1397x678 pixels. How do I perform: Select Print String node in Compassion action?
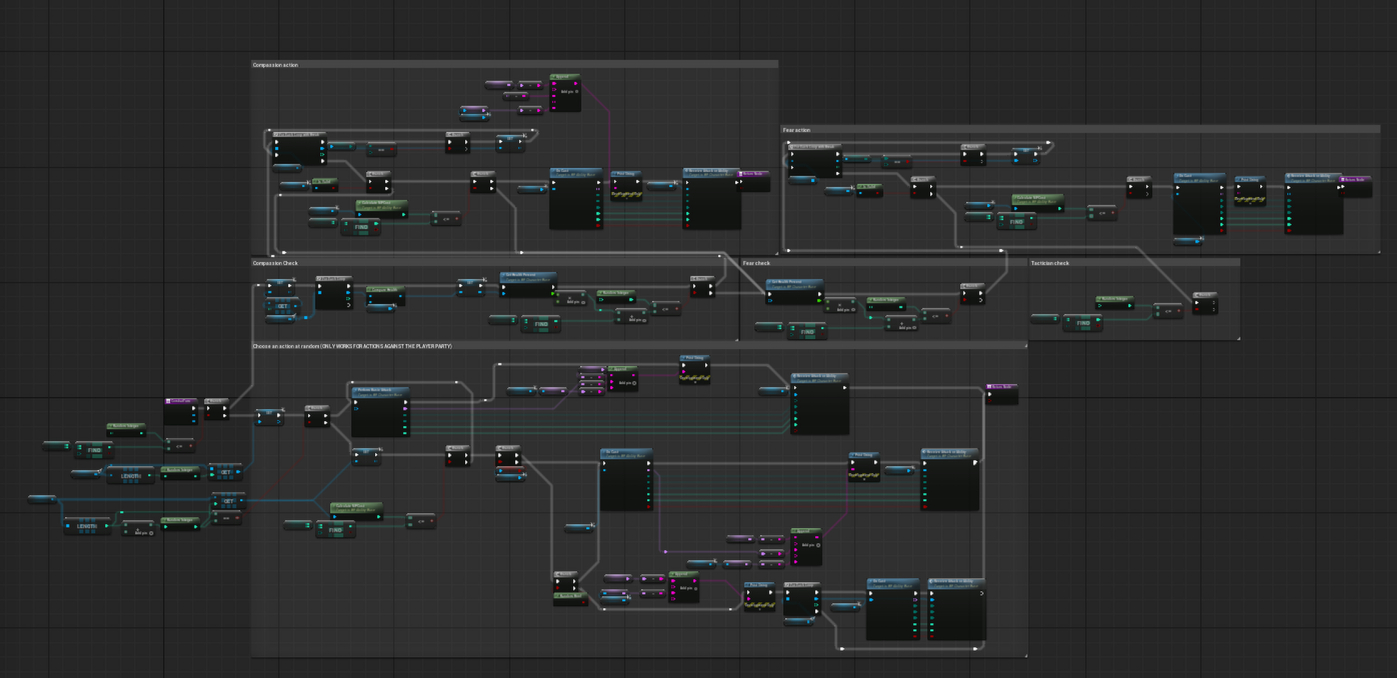pos(626,174)
